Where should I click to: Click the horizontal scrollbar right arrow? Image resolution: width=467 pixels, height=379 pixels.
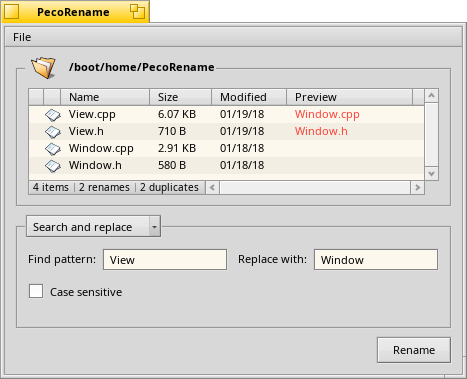click(417, 188)
